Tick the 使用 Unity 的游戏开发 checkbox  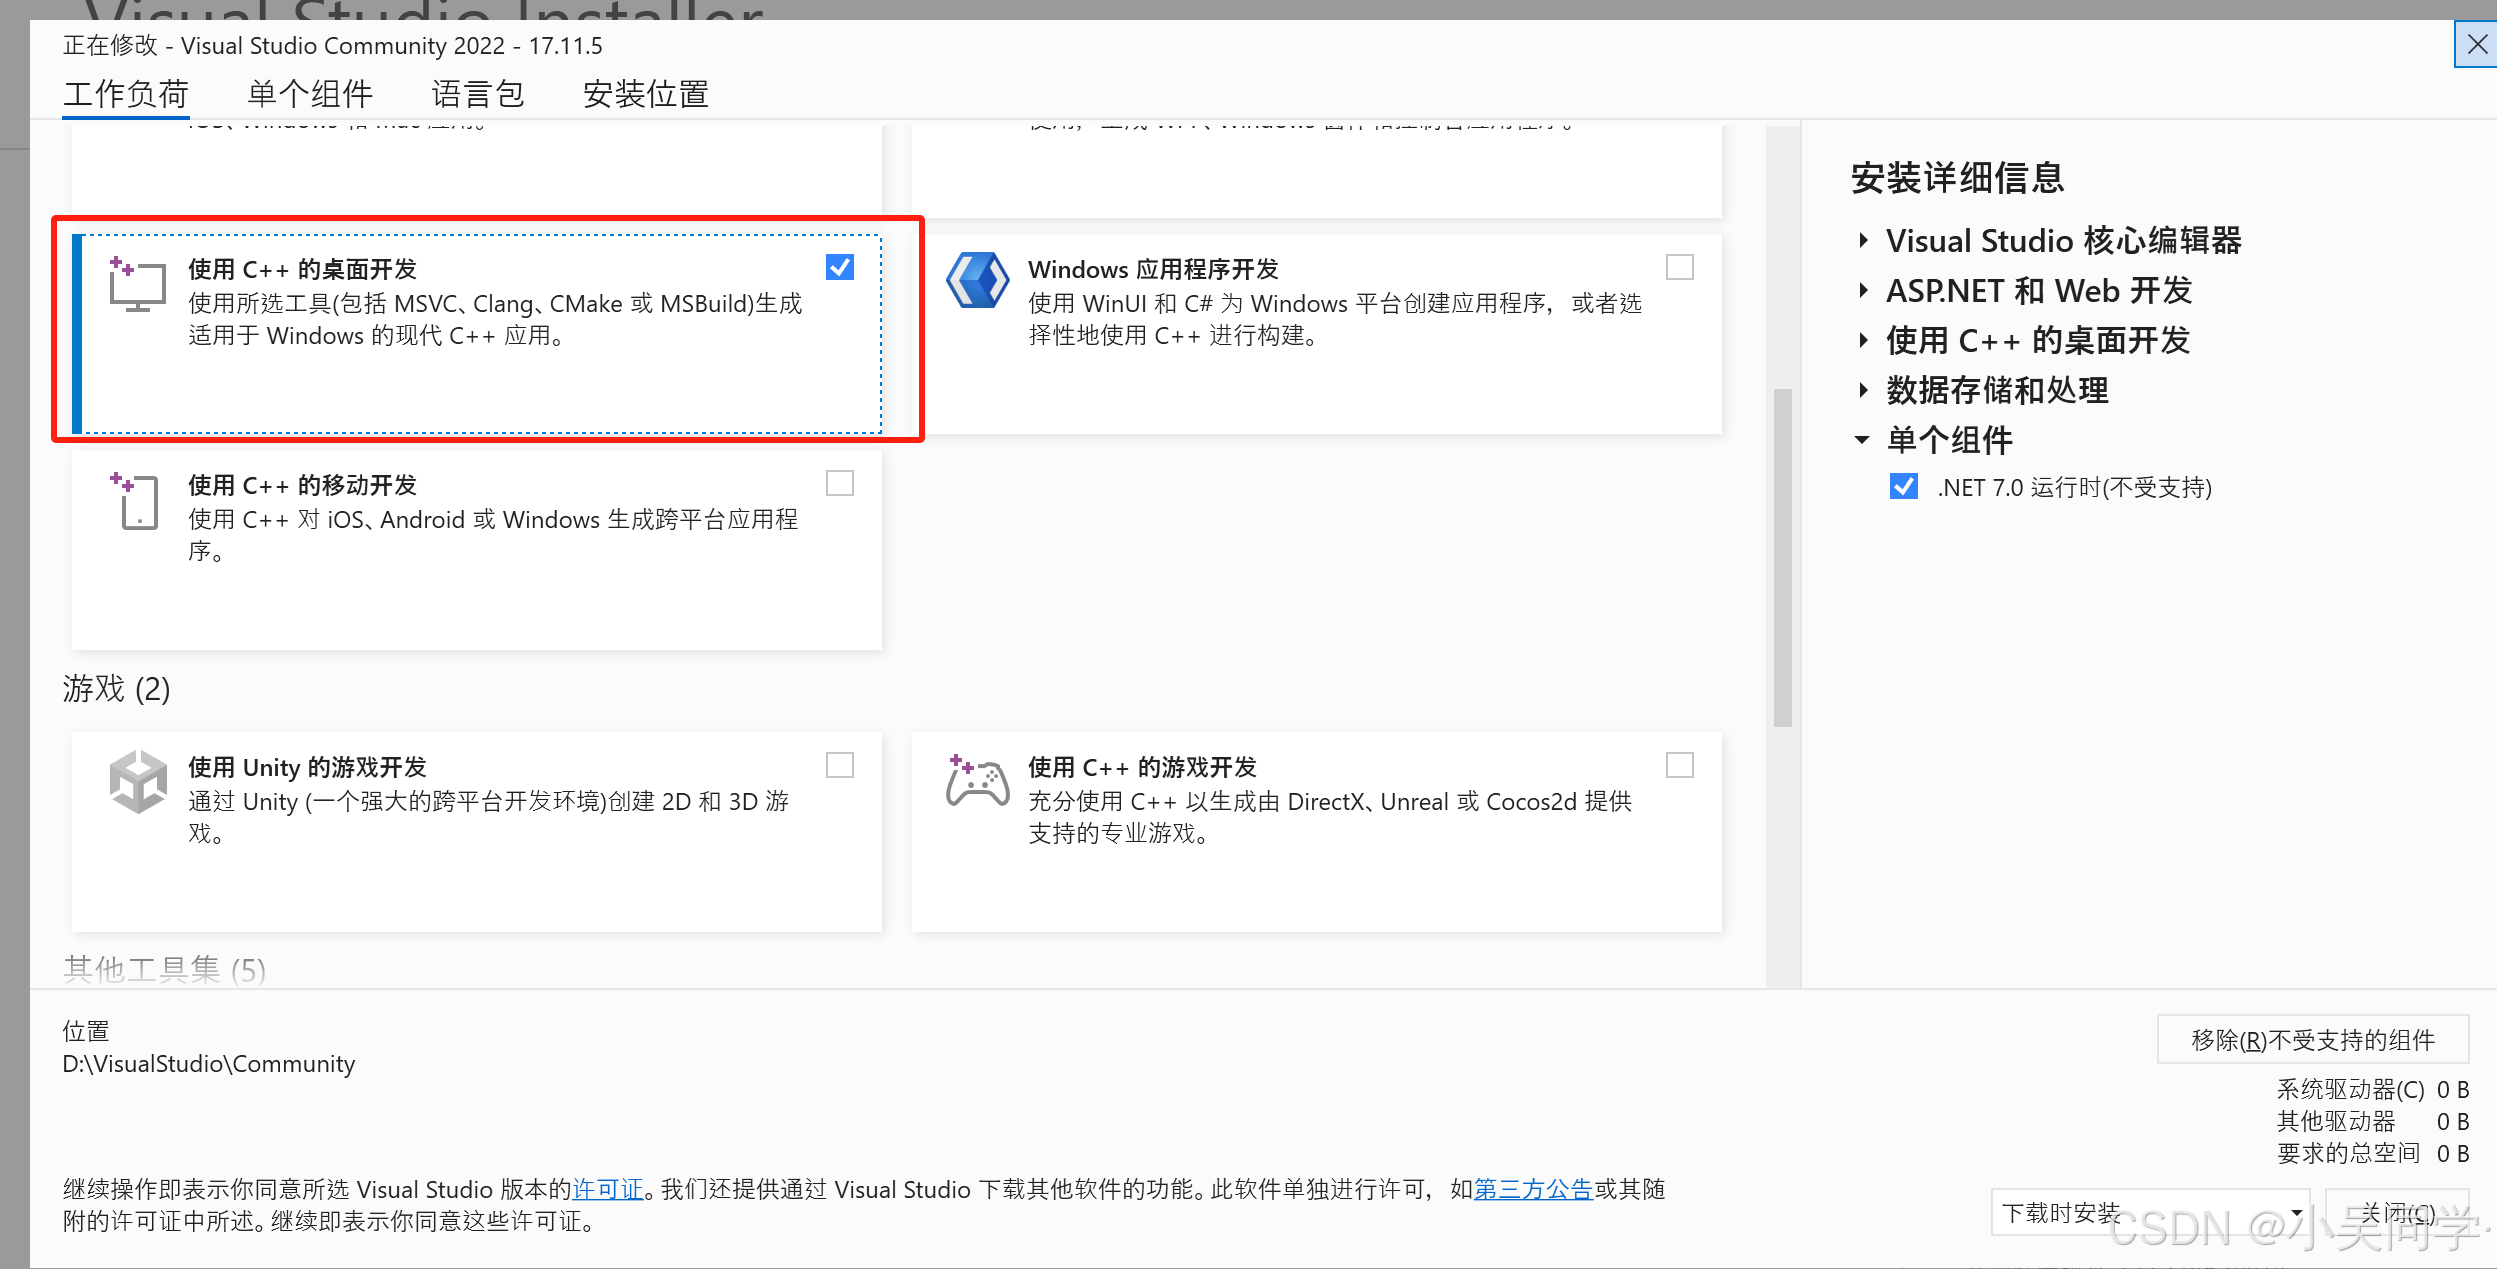tap(840, 766)
